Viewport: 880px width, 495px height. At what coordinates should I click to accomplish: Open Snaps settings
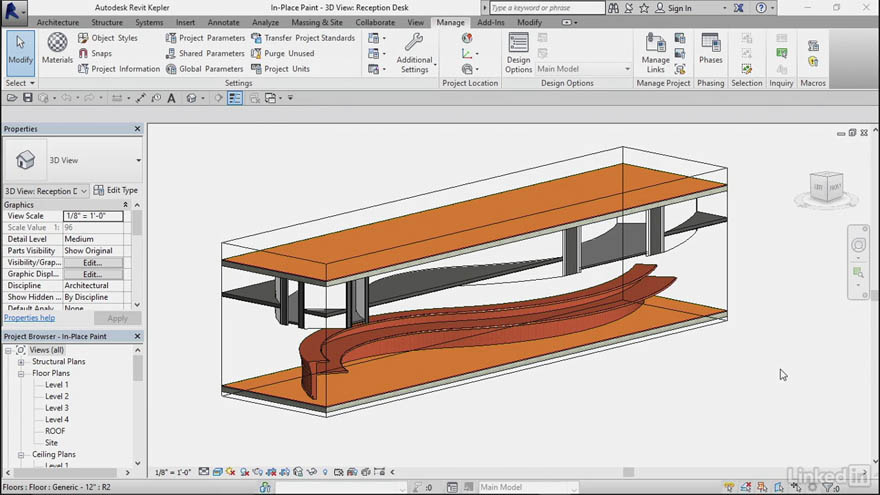(95, 53)
